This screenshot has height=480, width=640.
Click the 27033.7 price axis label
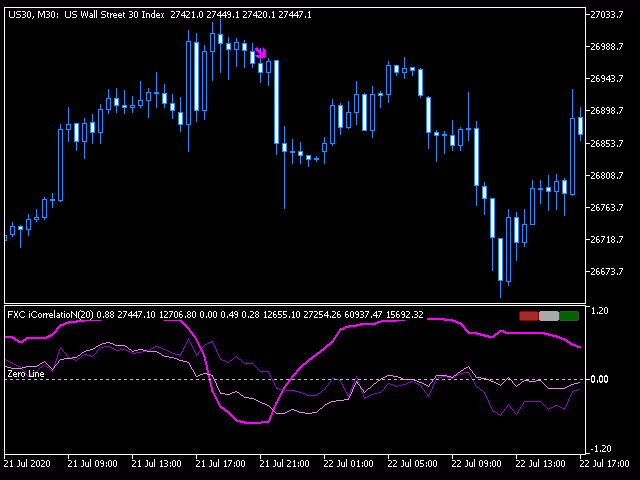tap(608, 15)
